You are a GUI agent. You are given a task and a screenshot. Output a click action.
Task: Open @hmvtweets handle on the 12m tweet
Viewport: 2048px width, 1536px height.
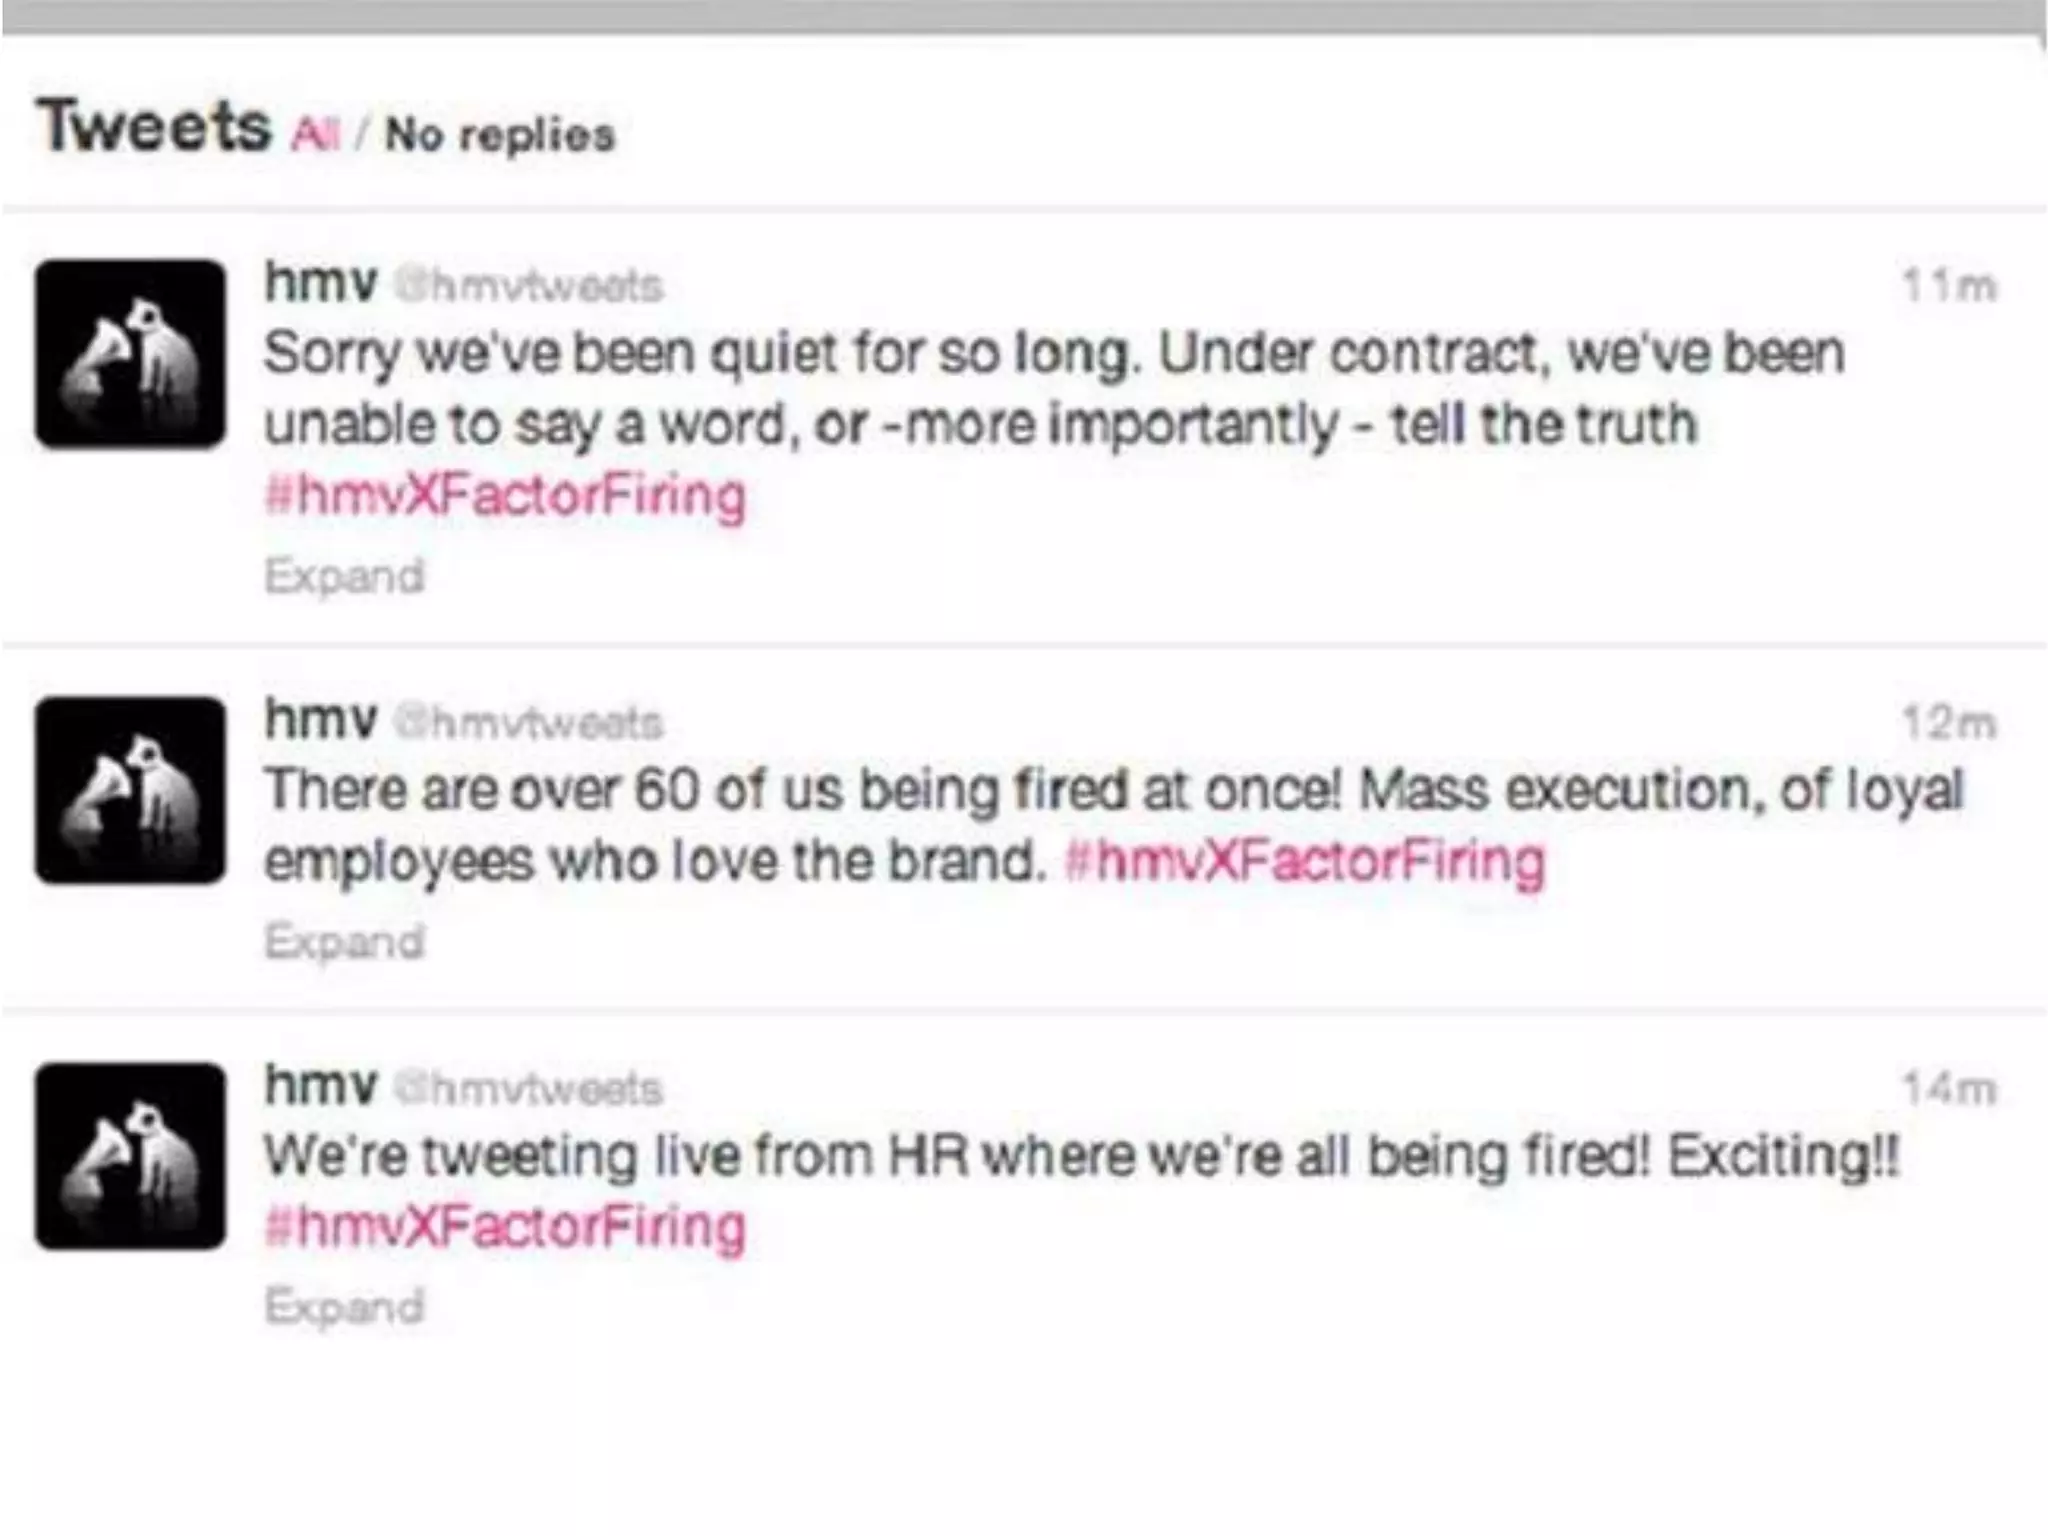coord(528,723)
